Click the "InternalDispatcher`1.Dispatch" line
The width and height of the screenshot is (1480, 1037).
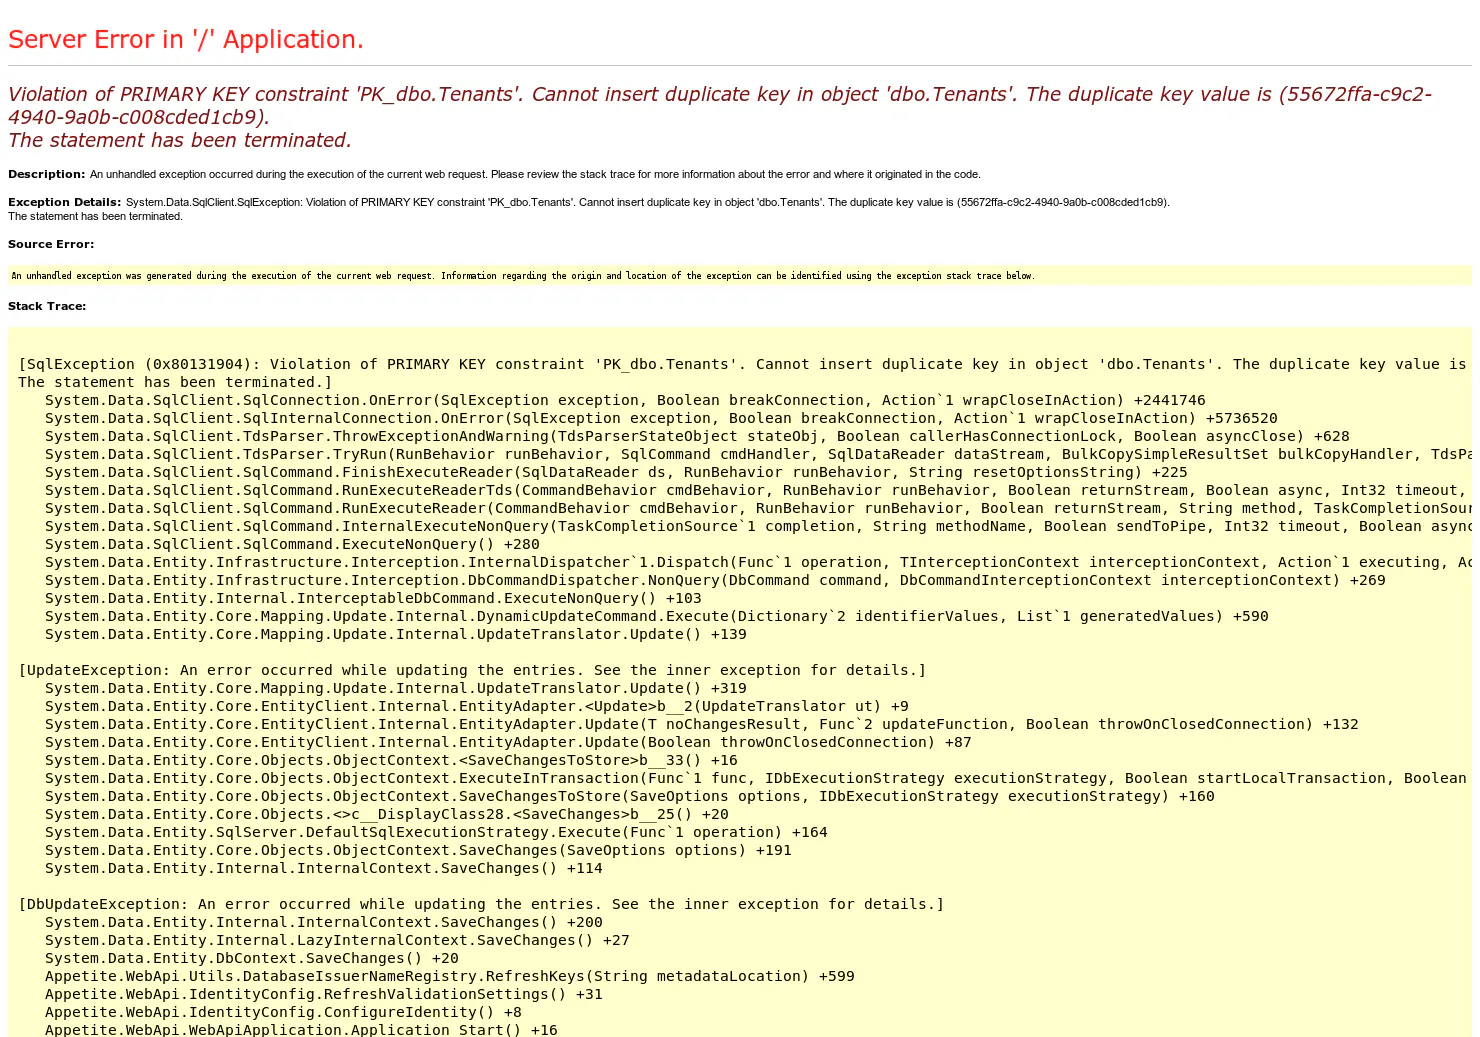coord(758,562)
